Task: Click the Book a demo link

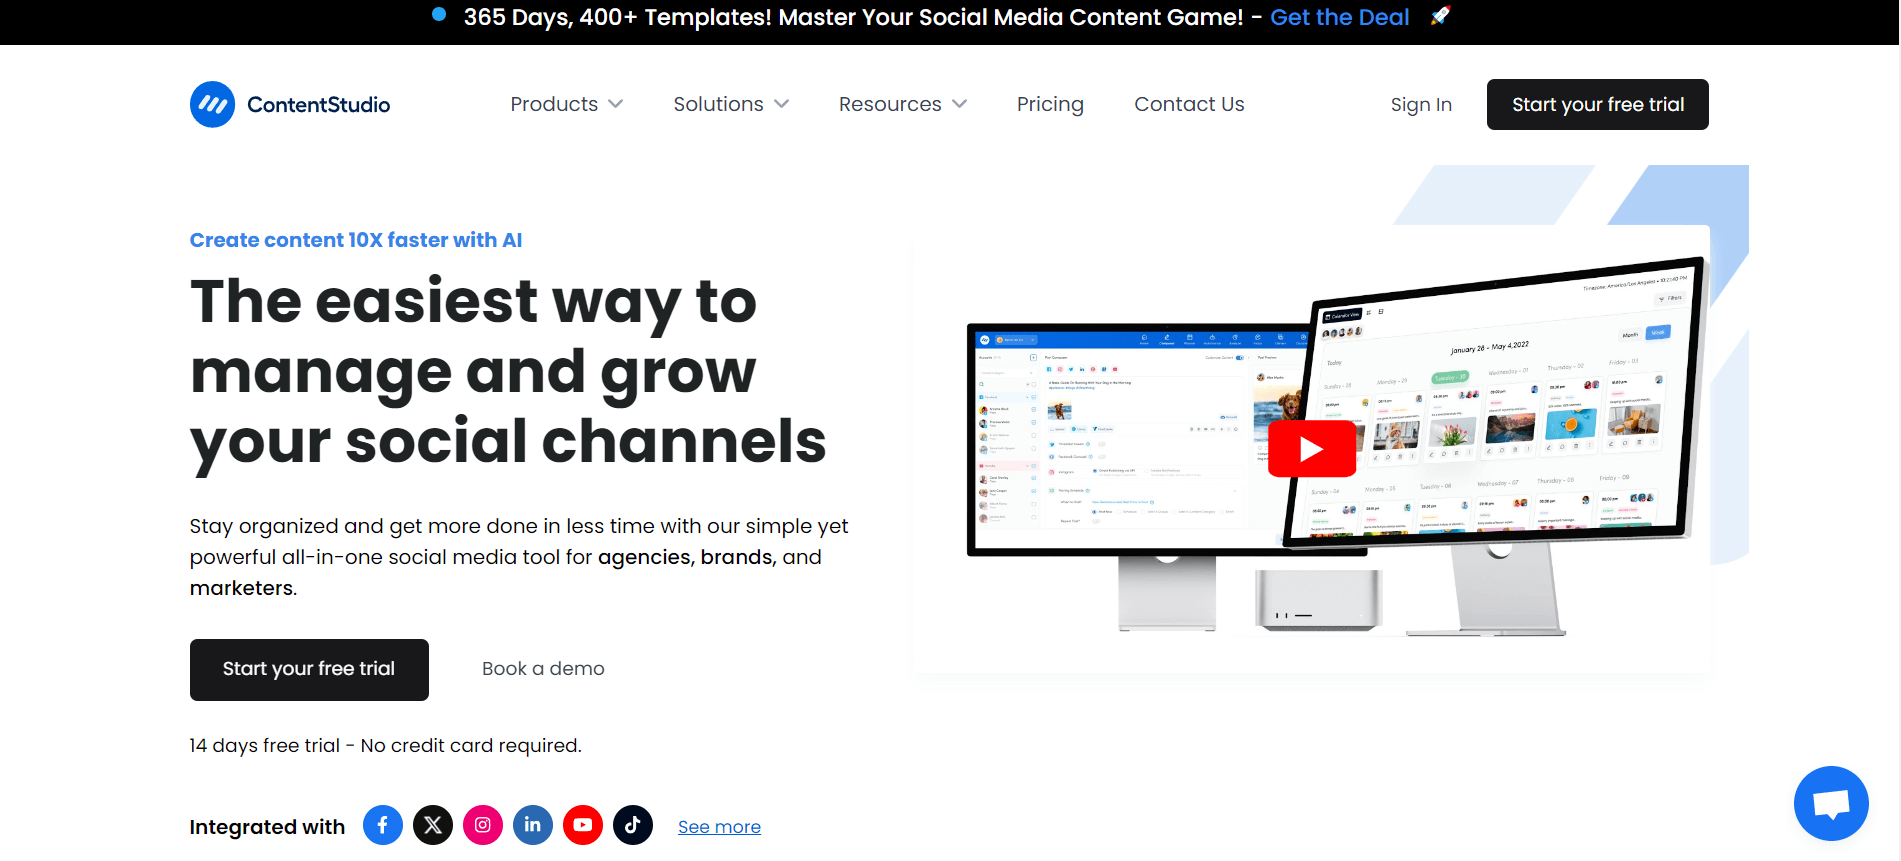Action: pyautogui.click(x=543, y=668)
